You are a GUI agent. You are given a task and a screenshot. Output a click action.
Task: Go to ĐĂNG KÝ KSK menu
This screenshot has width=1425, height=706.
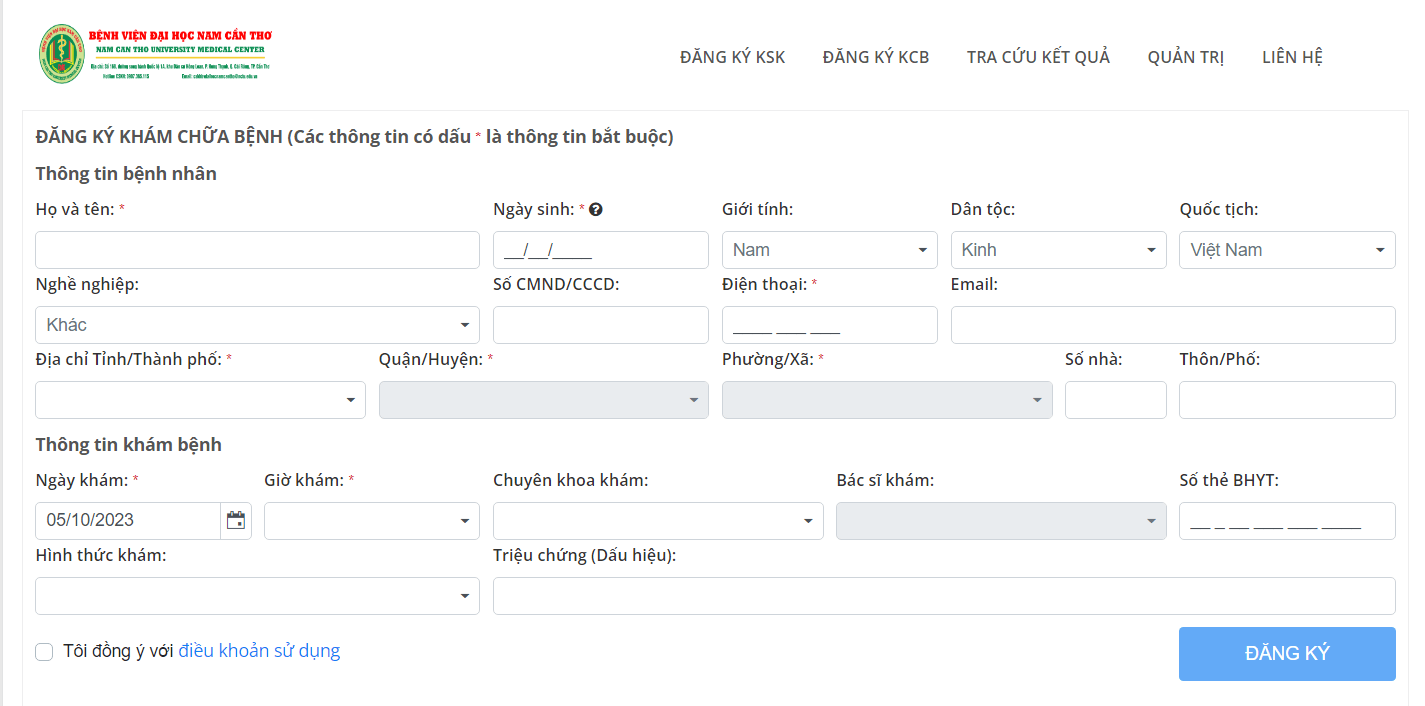732,57
